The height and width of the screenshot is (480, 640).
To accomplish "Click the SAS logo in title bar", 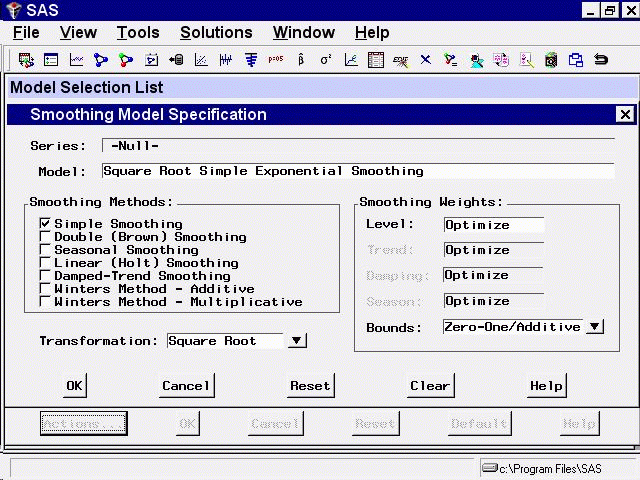I will pyautogui.click(x=13, y=9).
